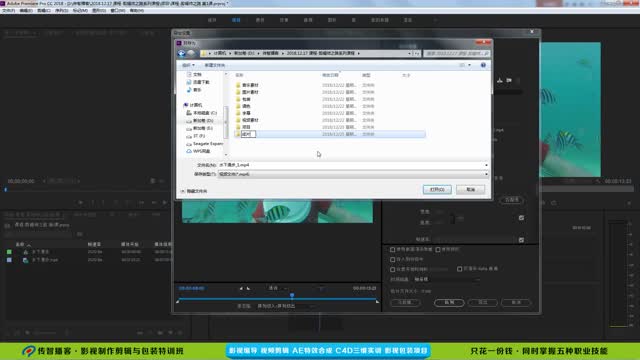640x360 pixels.
Task: Open 帮助 menu
Action: coord(136,11)
